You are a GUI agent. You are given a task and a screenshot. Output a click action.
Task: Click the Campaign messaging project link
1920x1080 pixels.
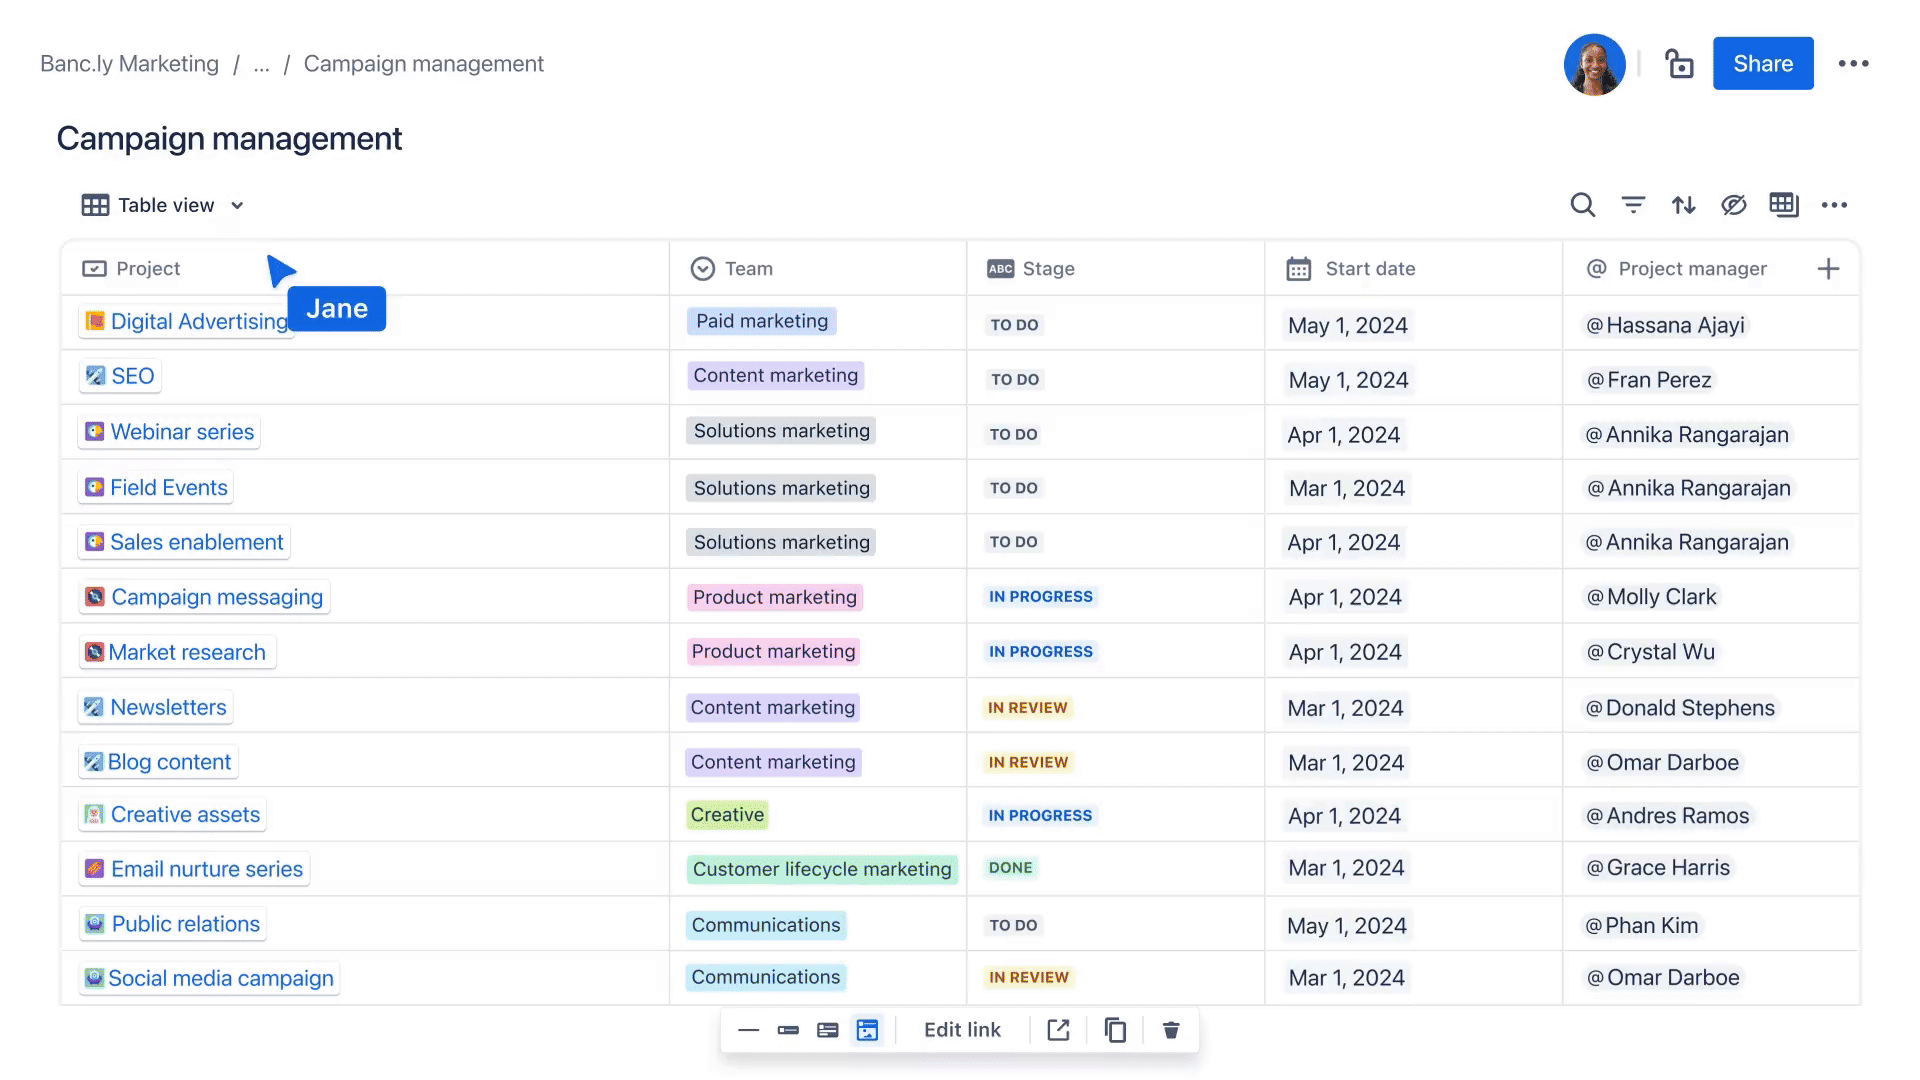[x=216, y=596]
